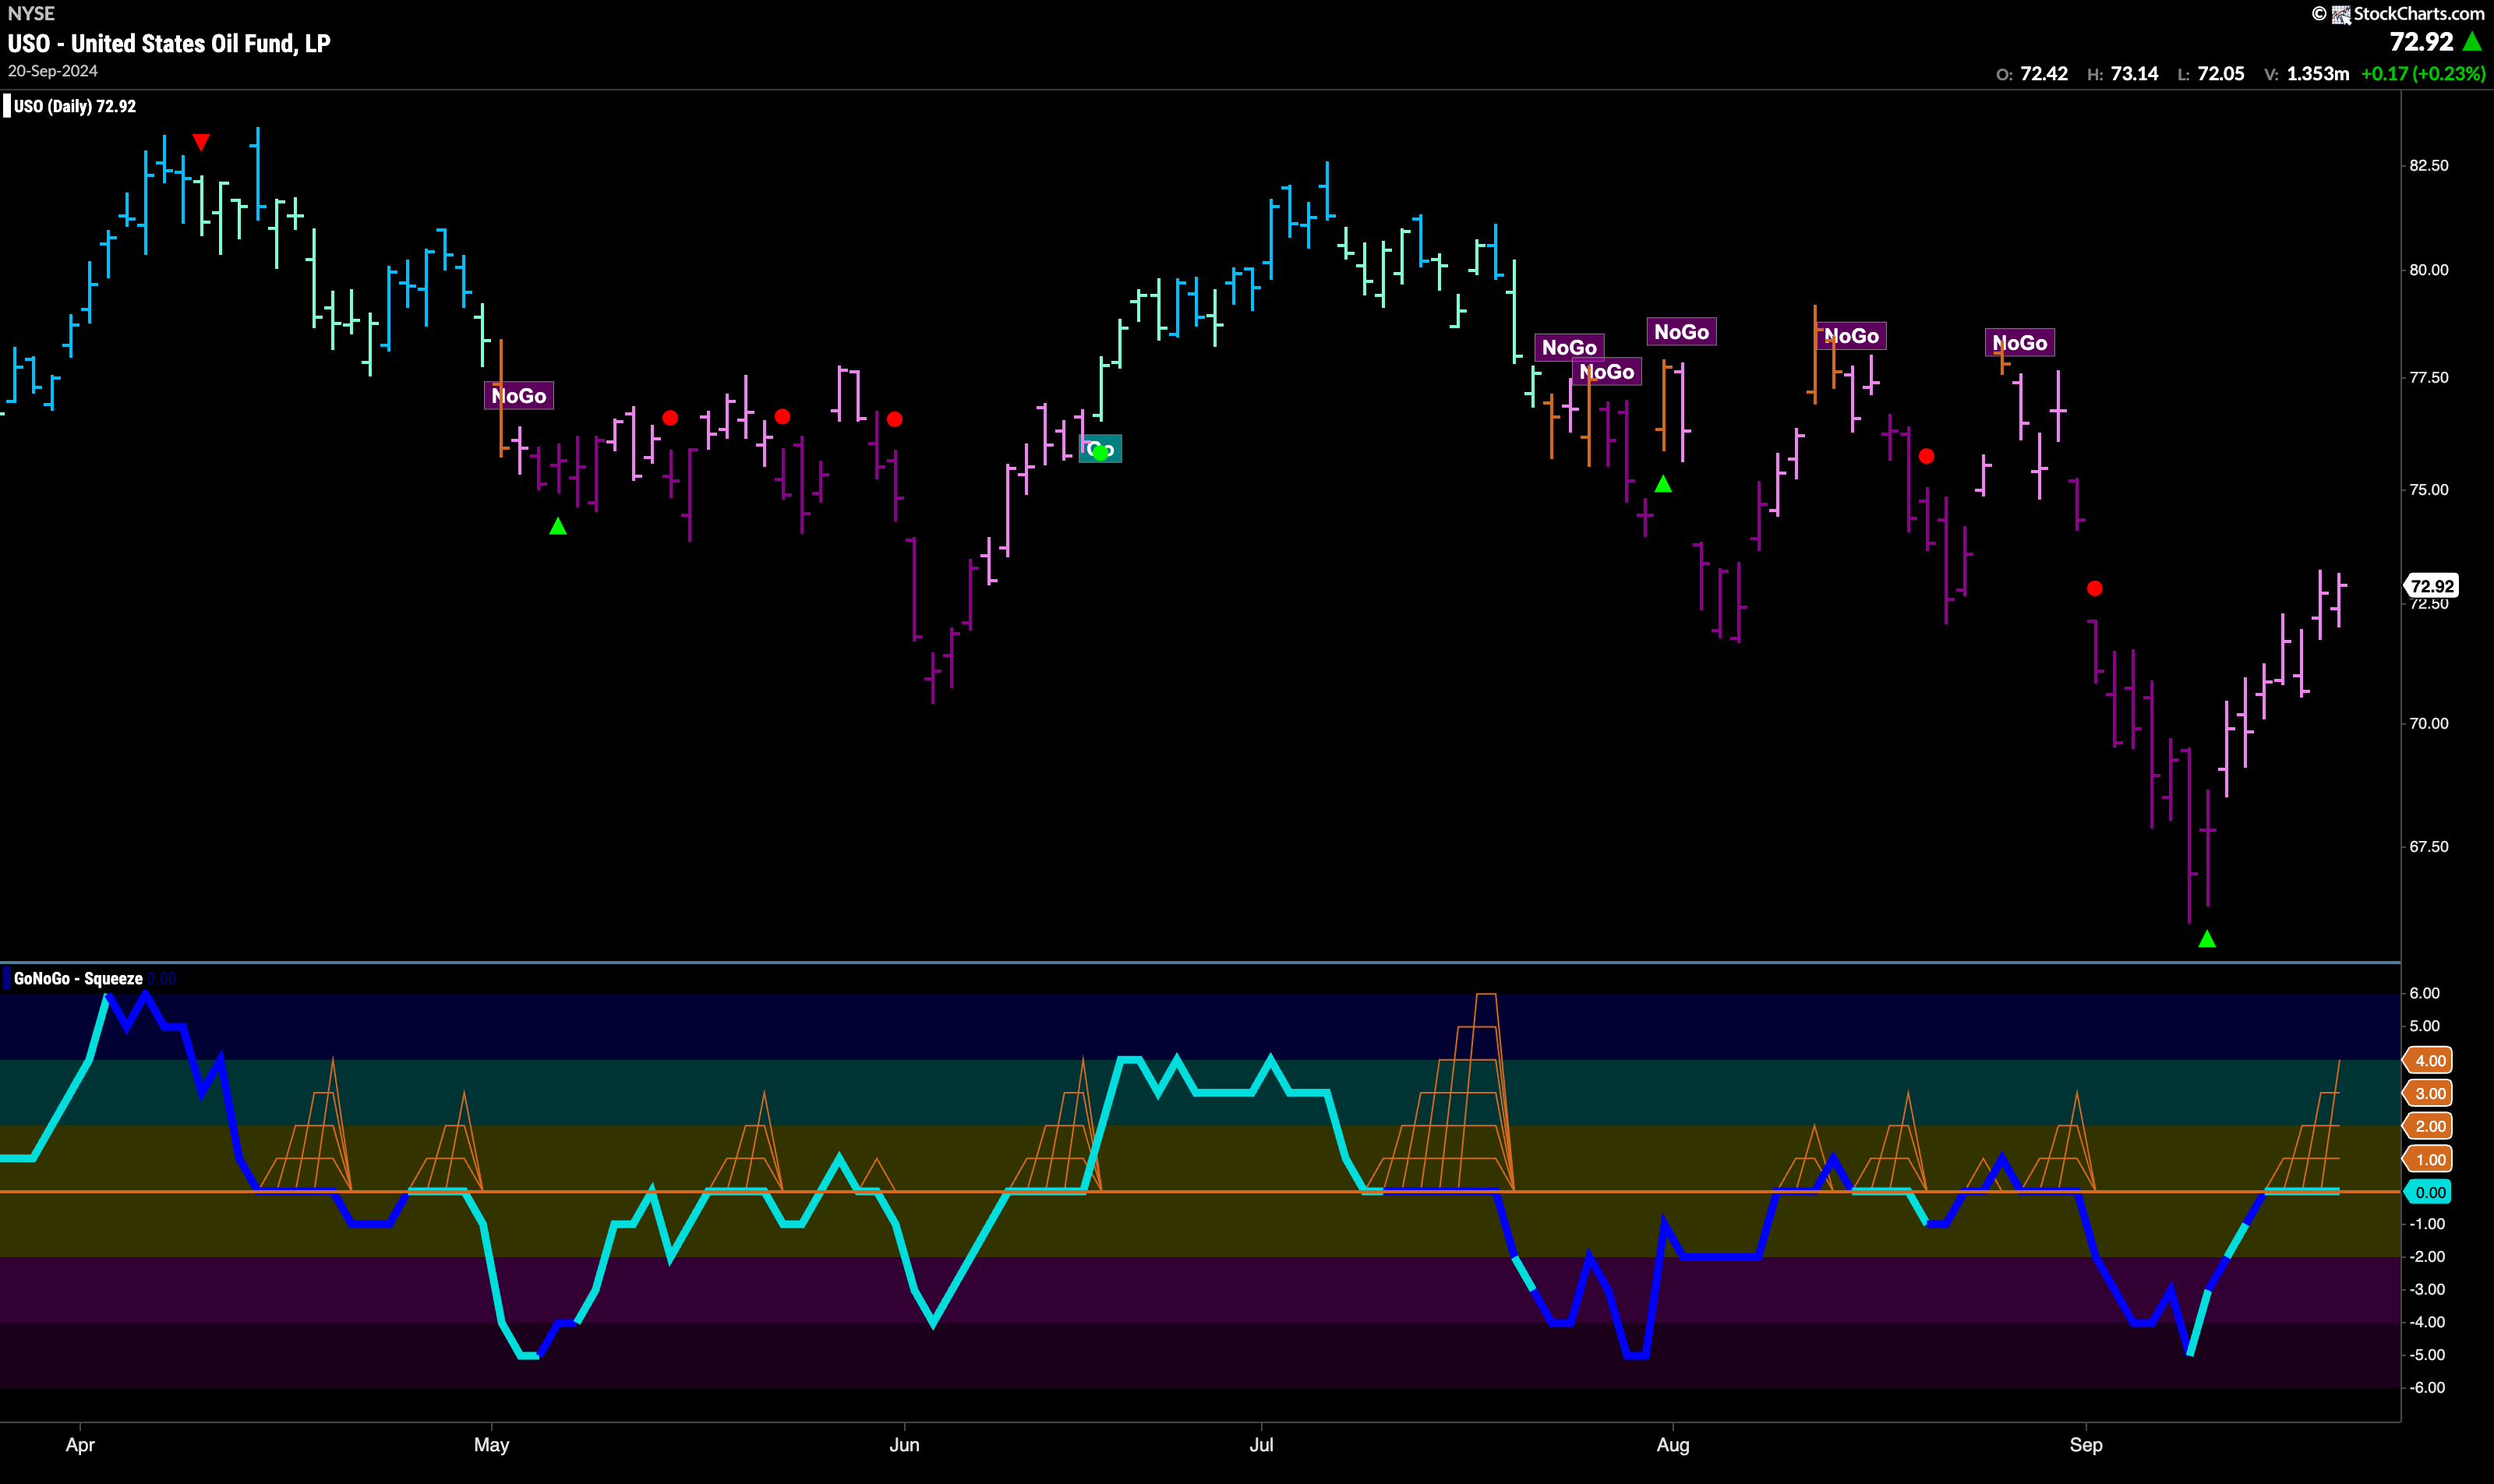Viewport: 2494px width, 1484px height.
Task: Click the V: 1.353m volume value
Action: coord(2306,74)
